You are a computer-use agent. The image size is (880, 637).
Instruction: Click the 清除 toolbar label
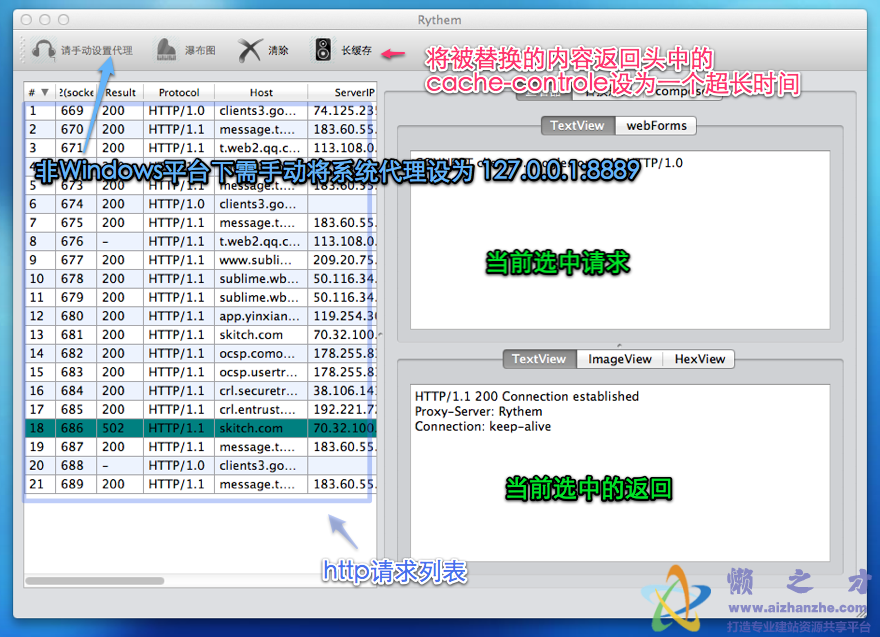(278, 51)
